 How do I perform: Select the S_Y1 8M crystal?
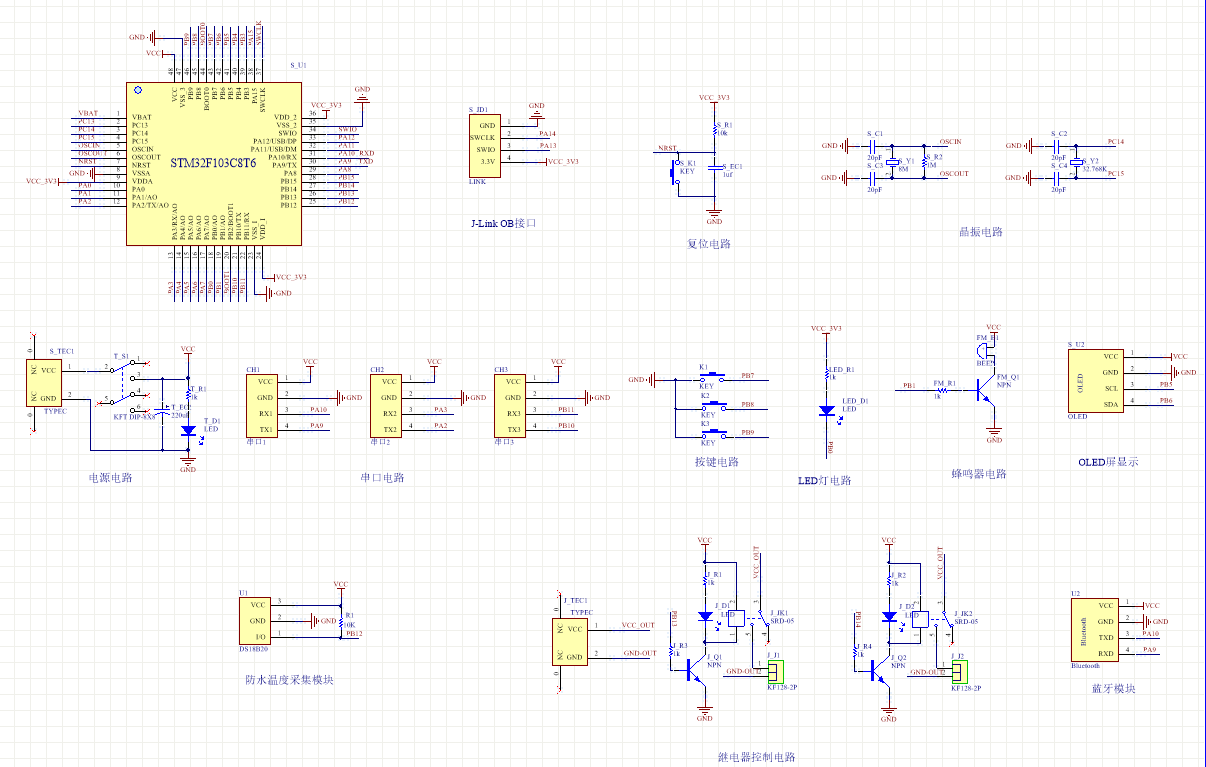894,163
